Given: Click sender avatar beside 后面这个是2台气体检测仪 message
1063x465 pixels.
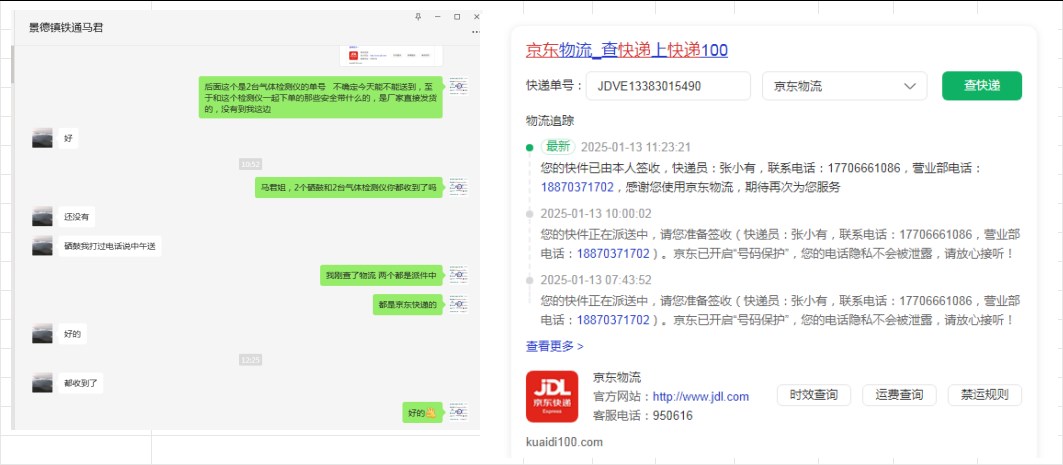Looking at the screenshot, I should 458,86.
